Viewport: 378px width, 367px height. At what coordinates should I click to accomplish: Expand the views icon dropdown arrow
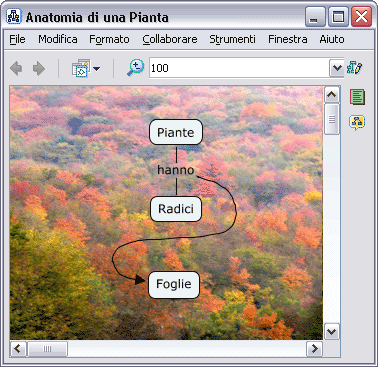tap(96, 69)
